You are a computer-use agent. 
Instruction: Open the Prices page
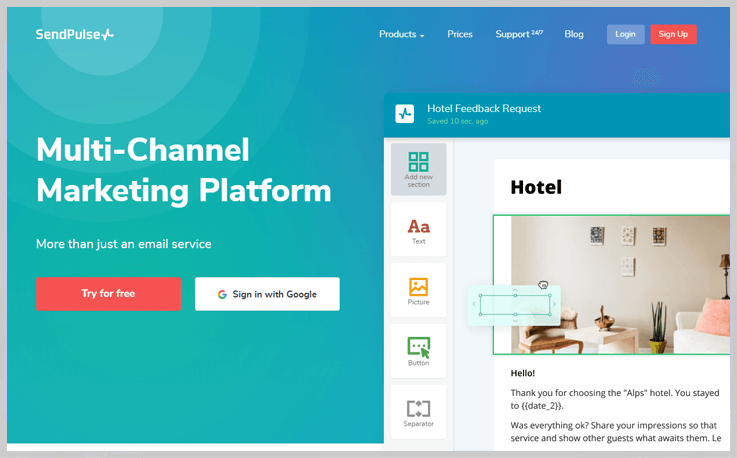[x=460, y=34]
